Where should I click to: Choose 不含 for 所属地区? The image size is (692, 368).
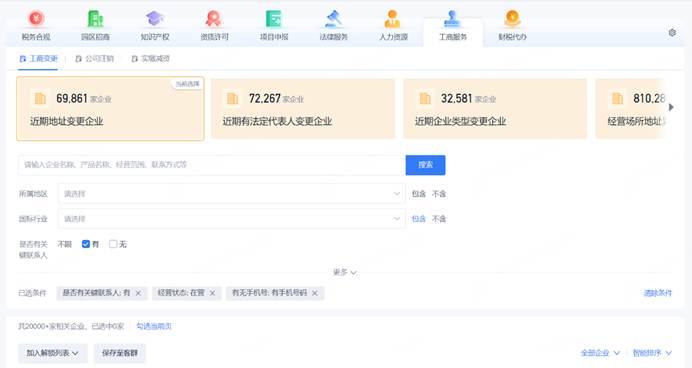coord(439,194)
